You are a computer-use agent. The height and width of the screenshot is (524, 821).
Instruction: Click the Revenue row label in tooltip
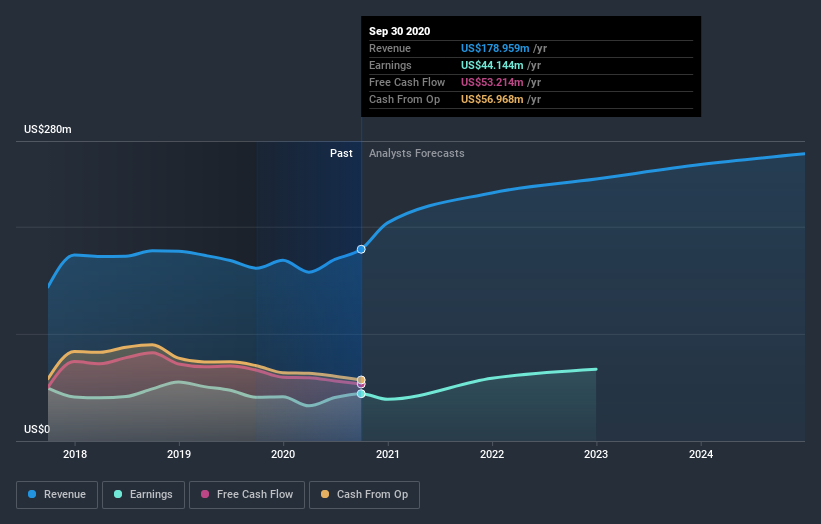(x=390, y=48)
